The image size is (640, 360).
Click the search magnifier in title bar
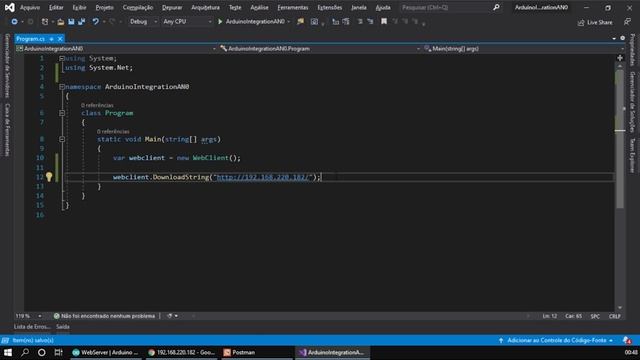496,7
